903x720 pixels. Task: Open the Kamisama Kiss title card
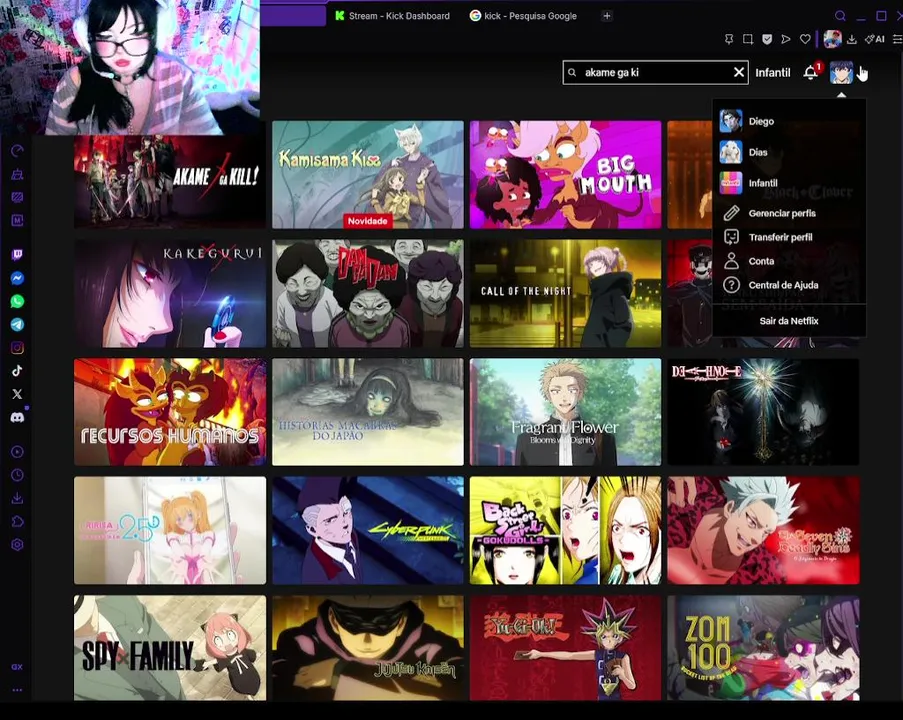(367, 175)
